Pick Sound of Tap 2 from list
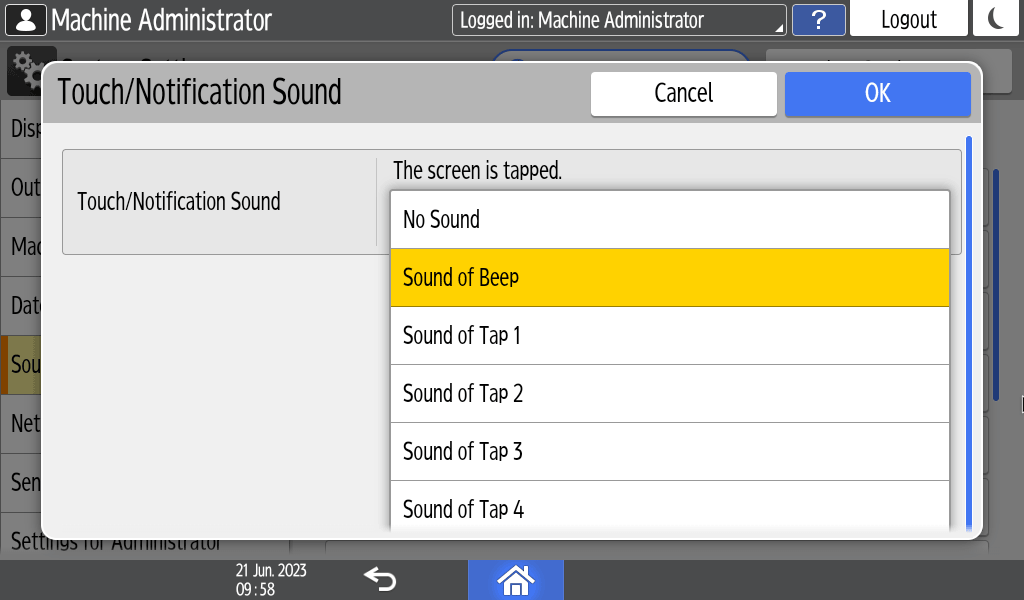Screen dimensions: 1024x600 pyautogui.click(x=669, y=394)
